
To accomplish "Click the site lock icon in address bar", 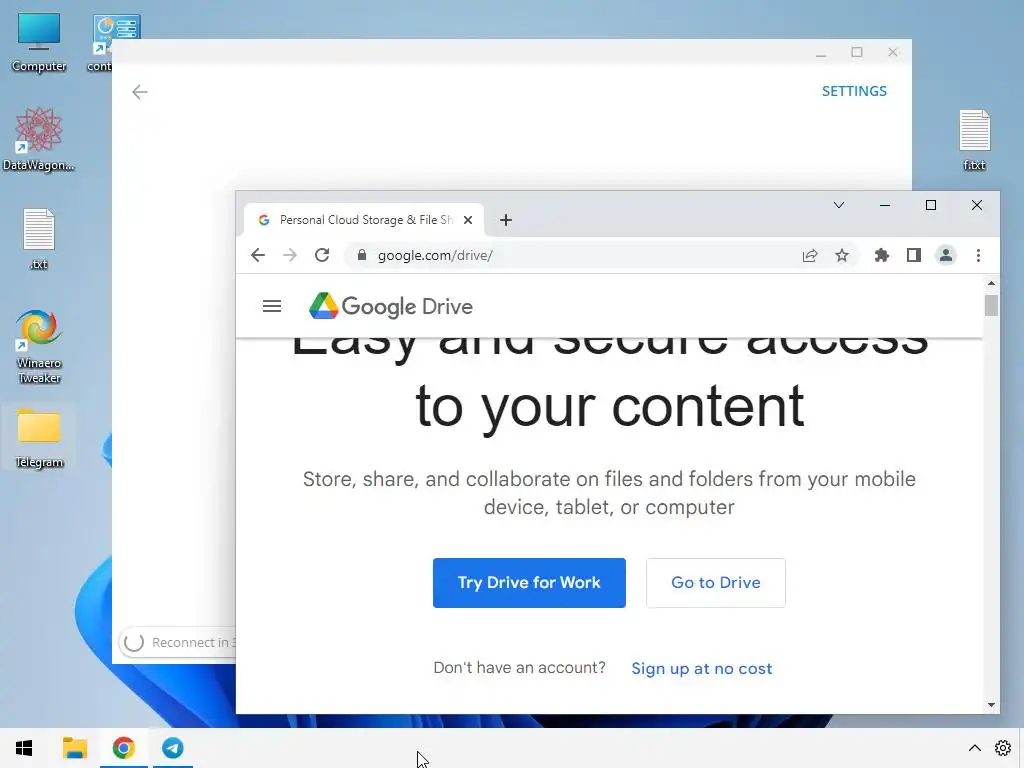I will [362, 255].
